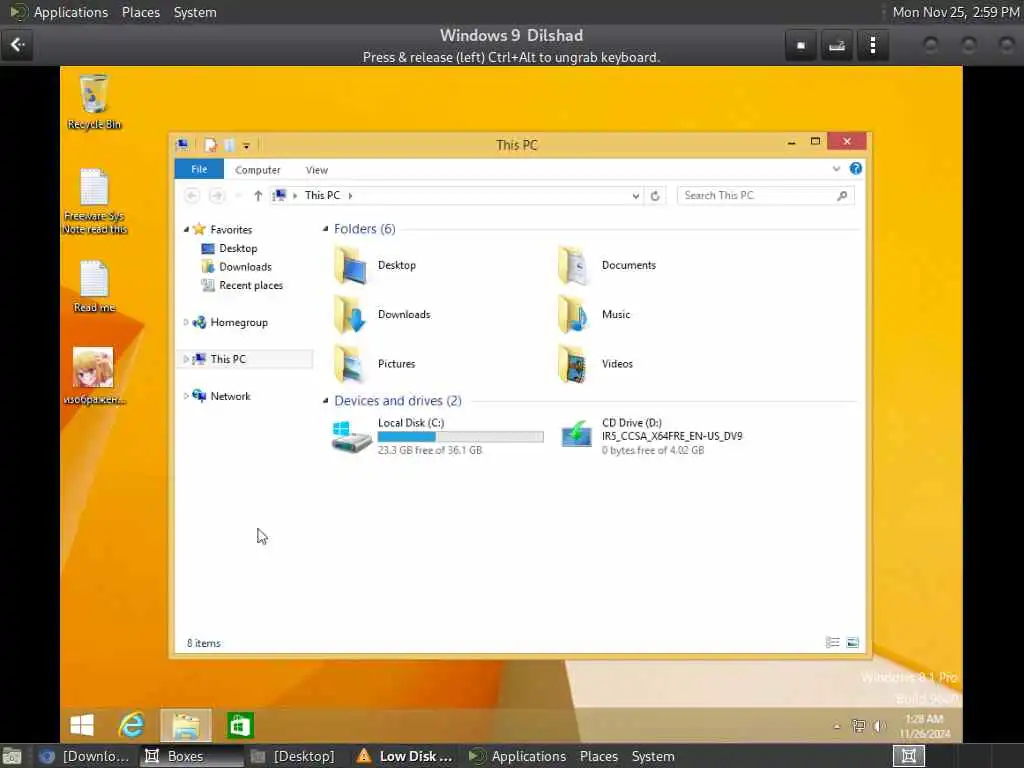Switch to details view in the status bar
The height and width of the screenshot is (768, 1024).
tap(833, 643)
